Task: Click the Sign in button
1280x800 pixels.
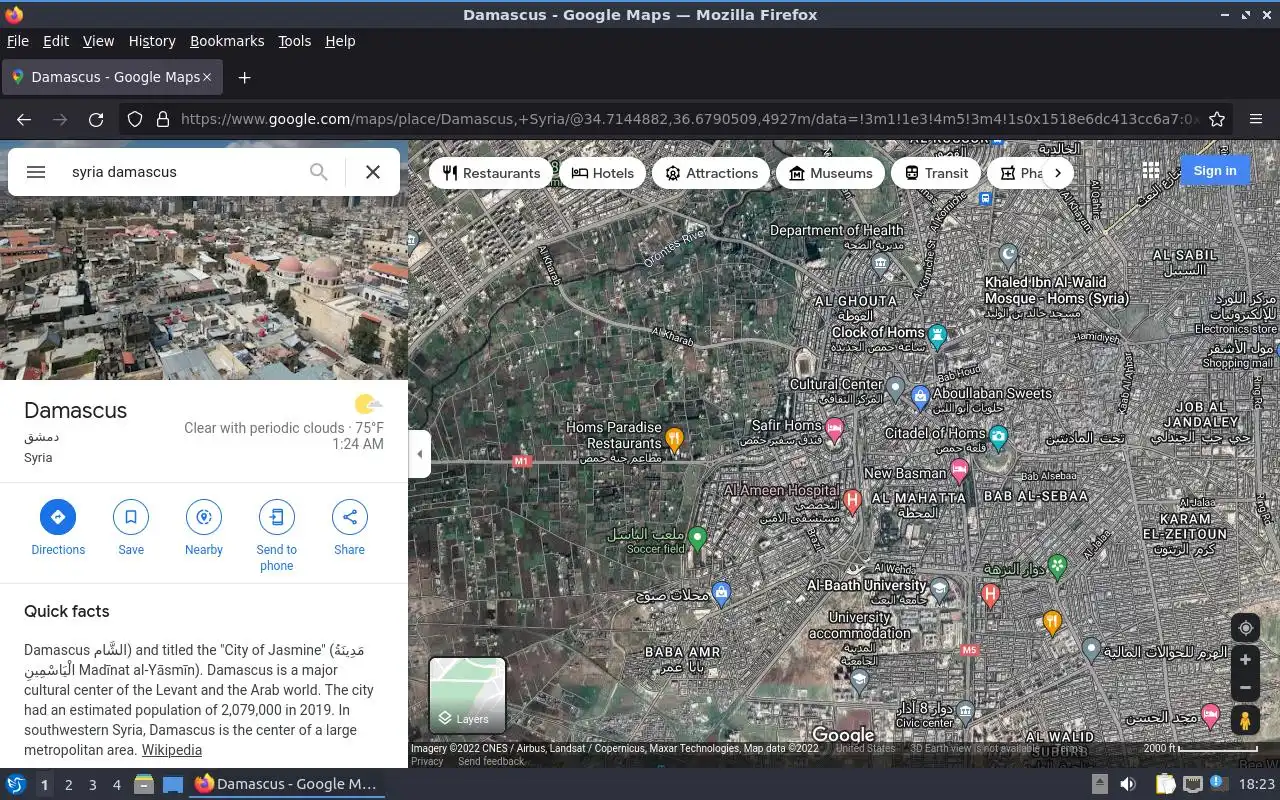Action: (x=1215, y=171)
